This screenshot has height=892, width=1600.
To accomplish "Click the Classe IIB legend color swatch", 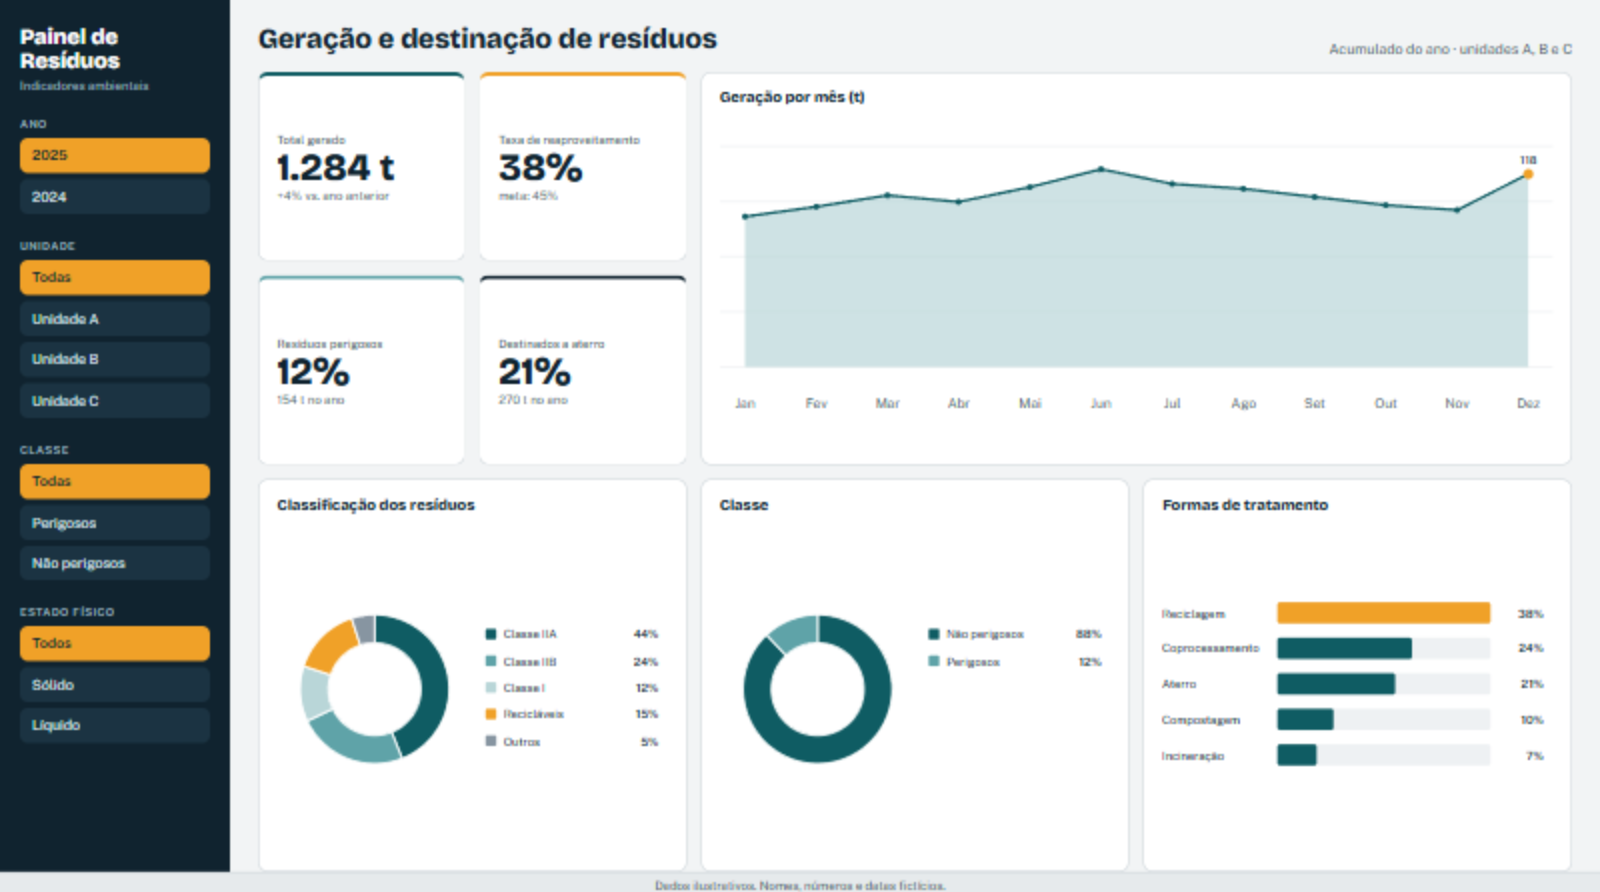I will click(491, 661).
